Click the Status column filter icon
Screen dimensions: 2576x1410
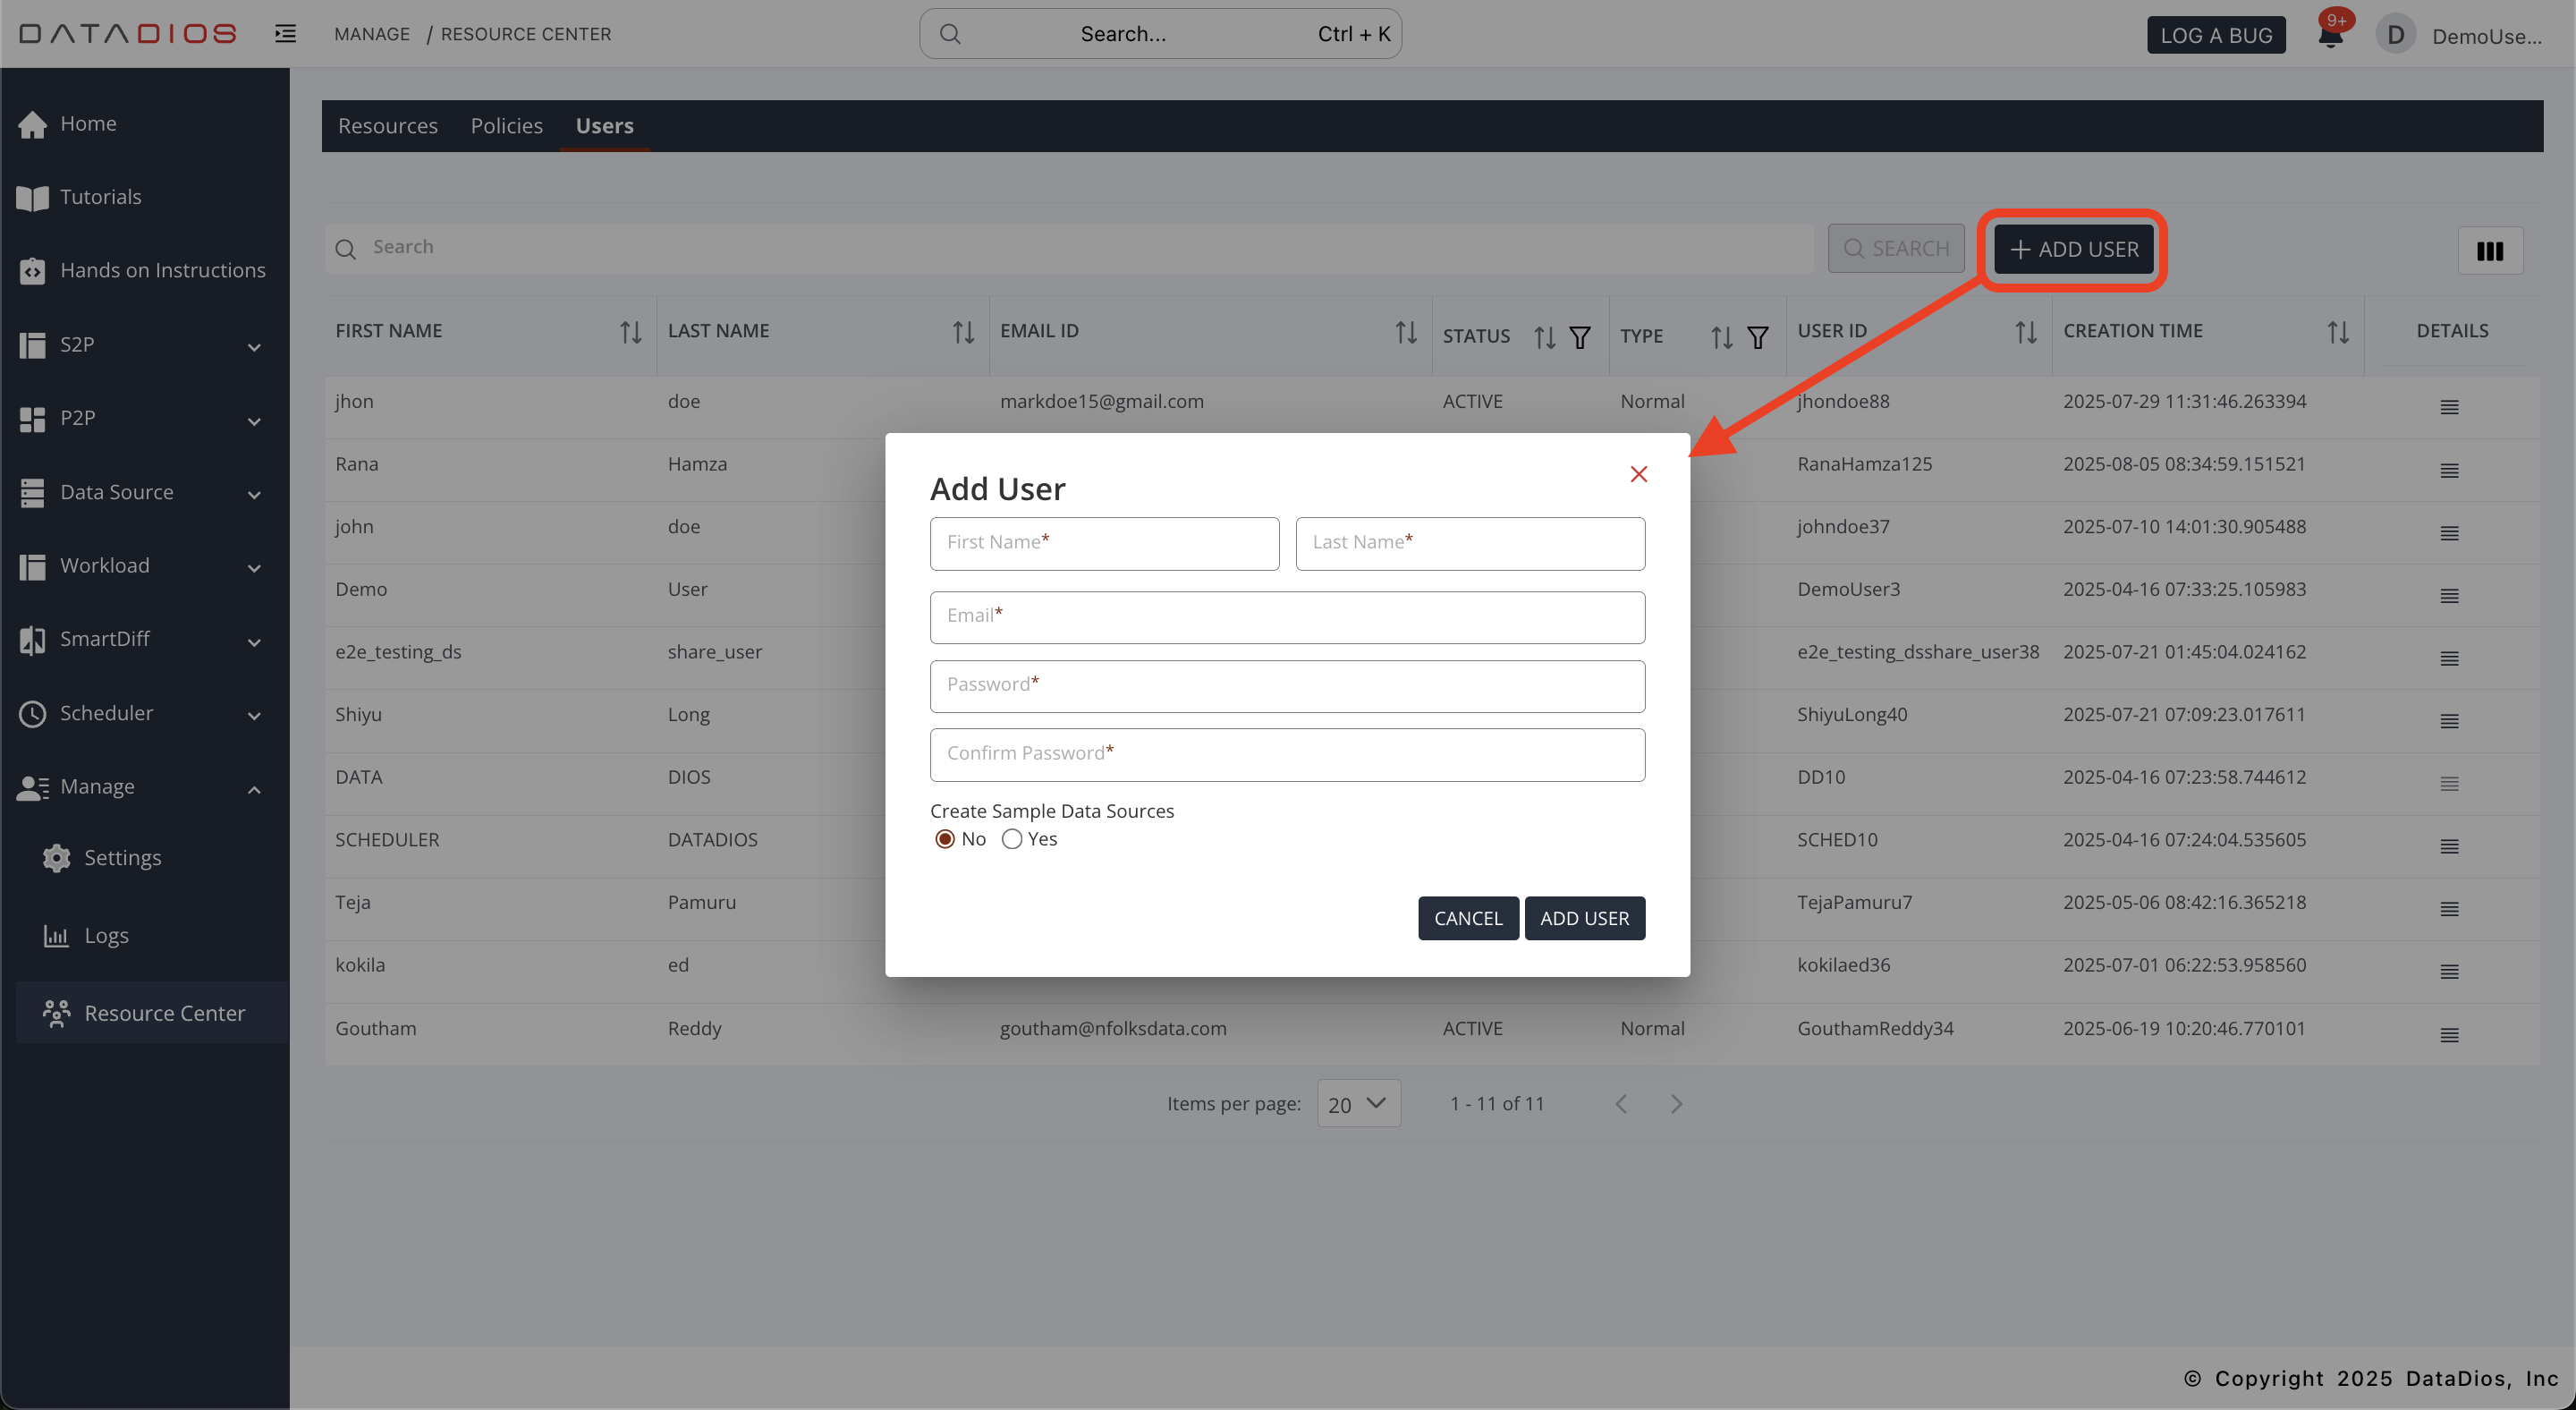(x=1579, y=337)
